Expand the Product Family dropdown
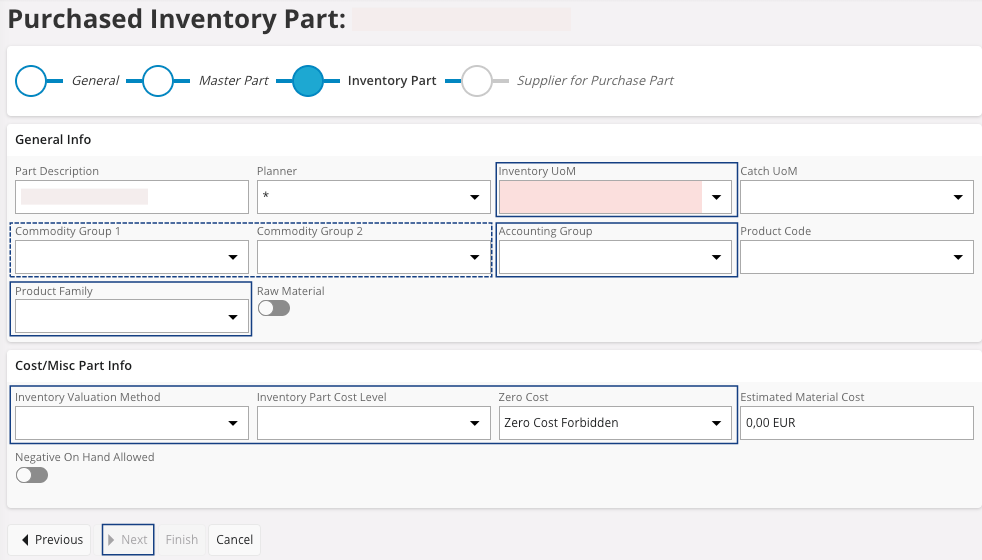The width and height of the screenshot is (982, 560). point(233,318)
